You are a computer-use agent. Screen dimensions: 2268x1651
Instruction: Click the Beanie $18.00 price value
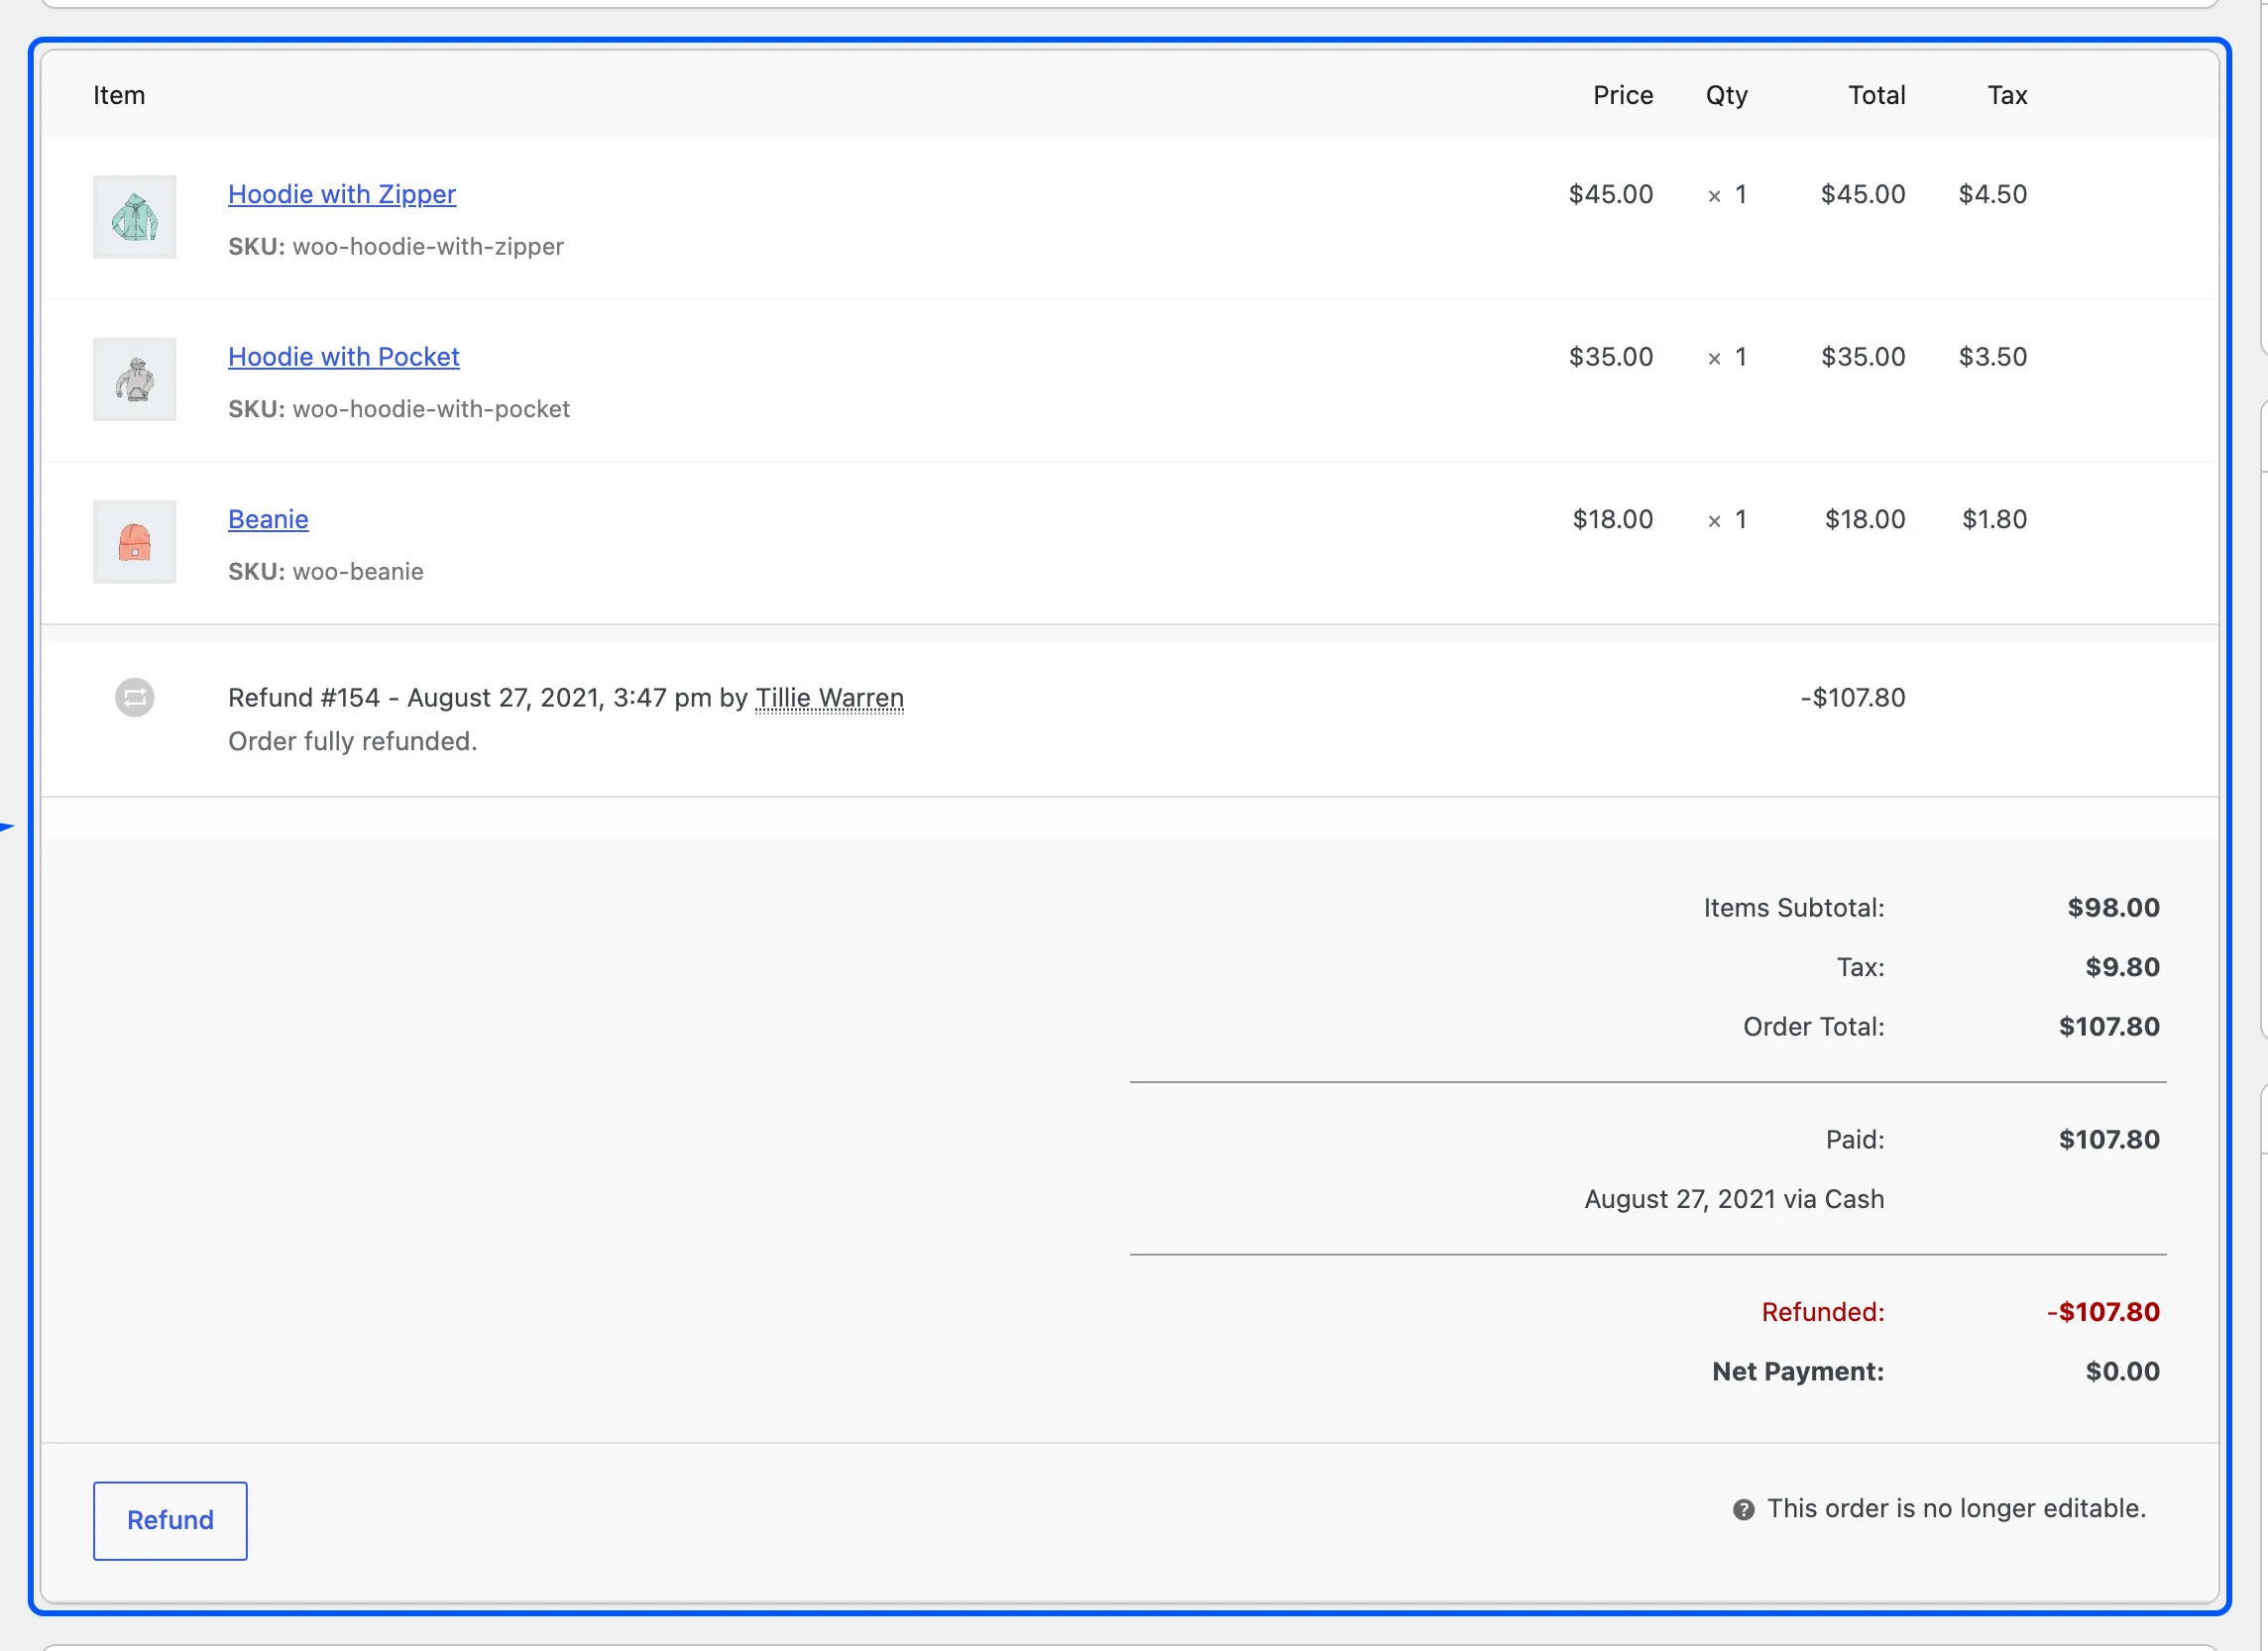(x=1612, y=519)
